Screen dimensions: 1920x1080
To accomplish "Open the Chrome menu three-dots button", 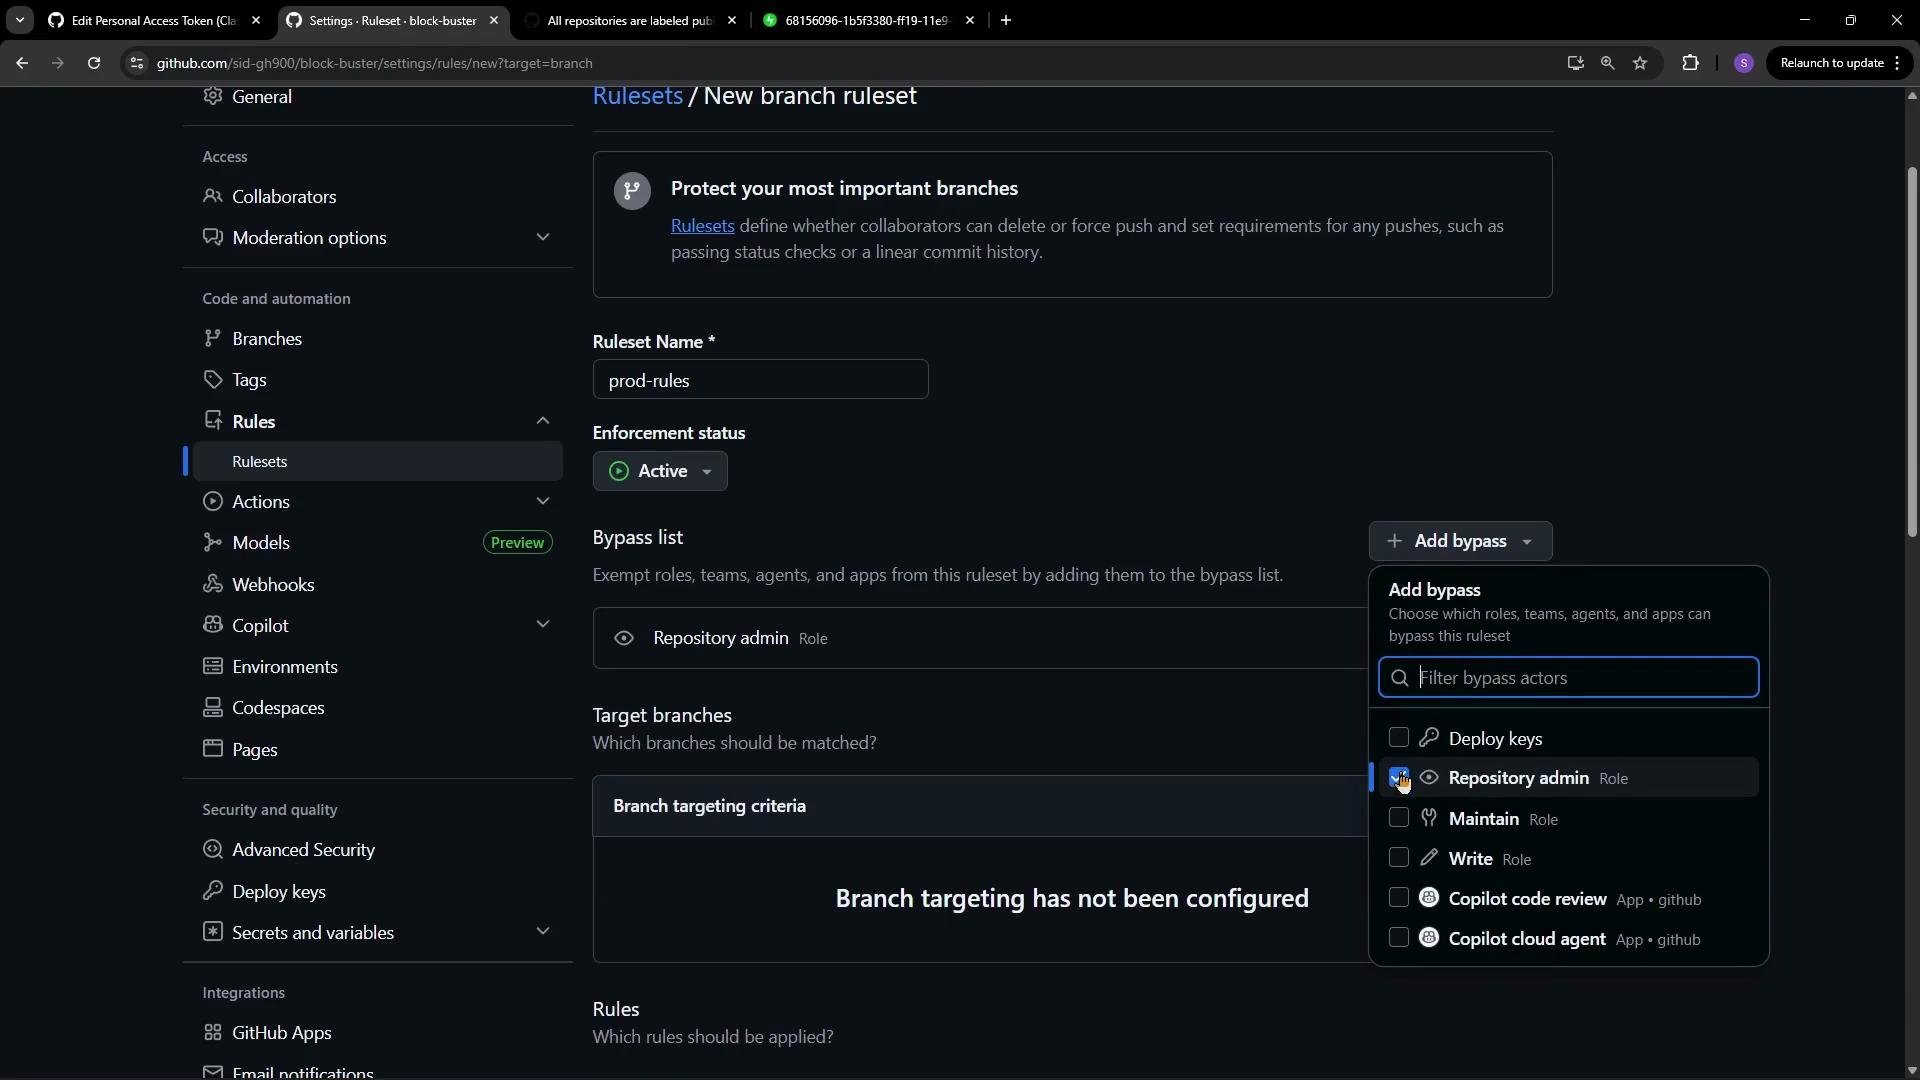I will [1897, 63].
